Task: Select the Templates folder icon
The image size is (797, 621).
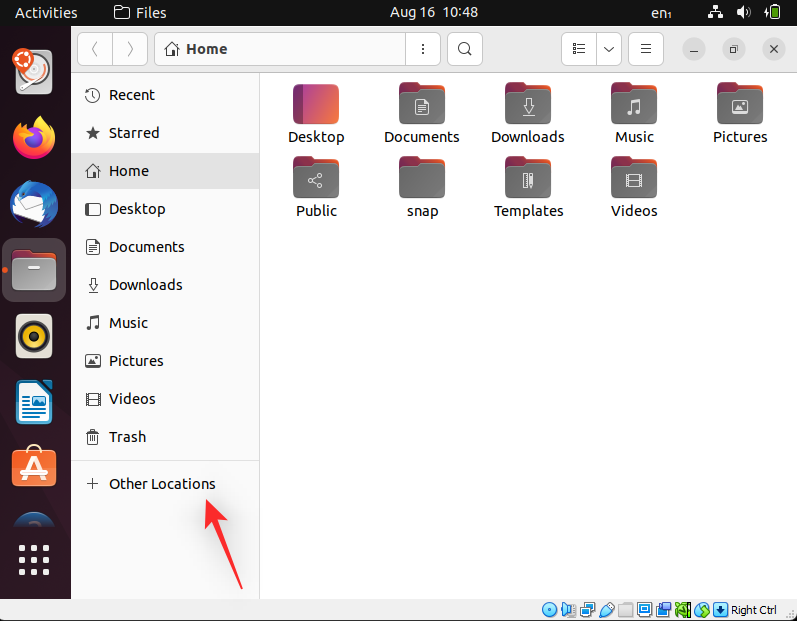Action: click(528, 177)
